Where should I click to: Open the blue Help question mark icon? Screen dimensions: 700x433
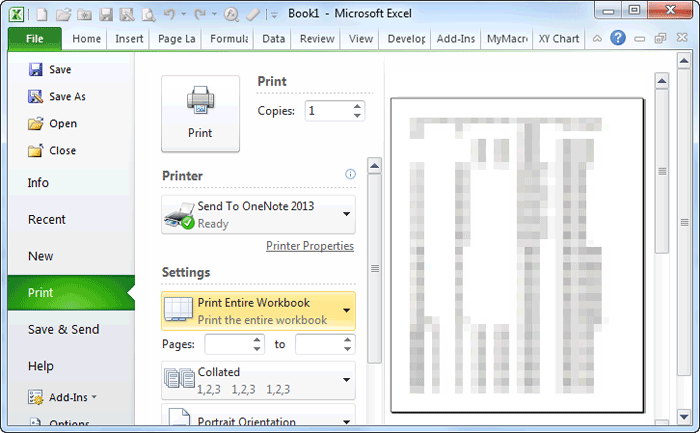pos(618,38)
